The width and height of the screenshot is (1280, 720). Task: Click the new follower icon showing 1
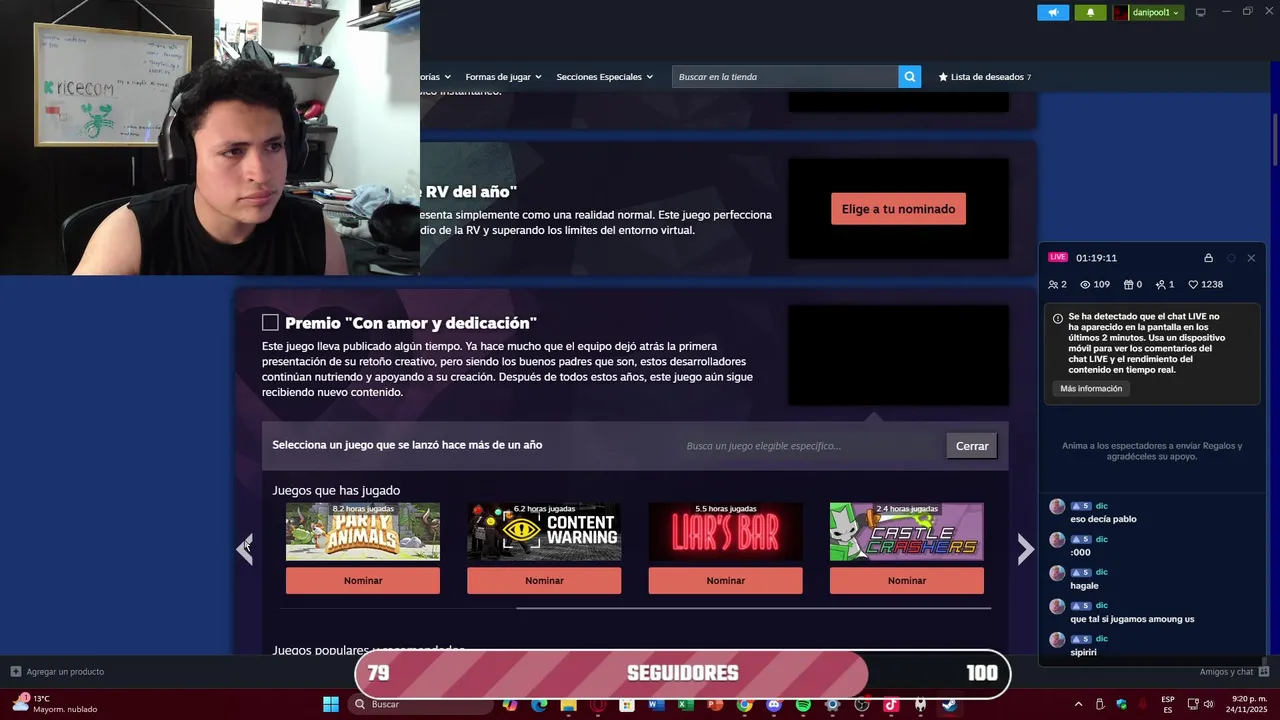pos(1161,285)
